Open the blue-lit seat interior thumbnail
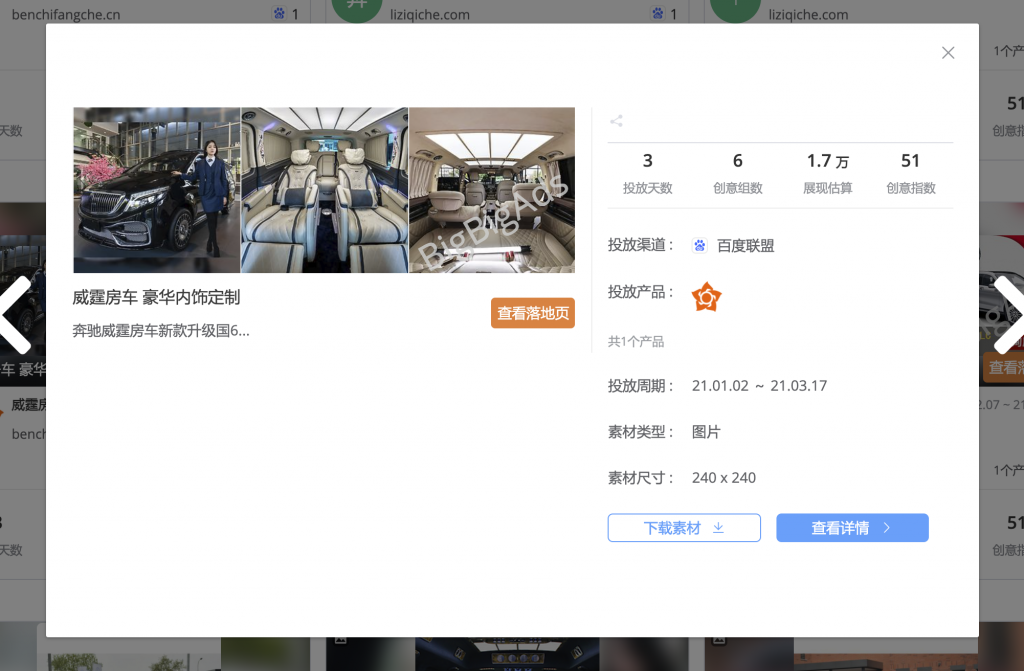This screenshot has height=671, width=1024. coord(325,190)
